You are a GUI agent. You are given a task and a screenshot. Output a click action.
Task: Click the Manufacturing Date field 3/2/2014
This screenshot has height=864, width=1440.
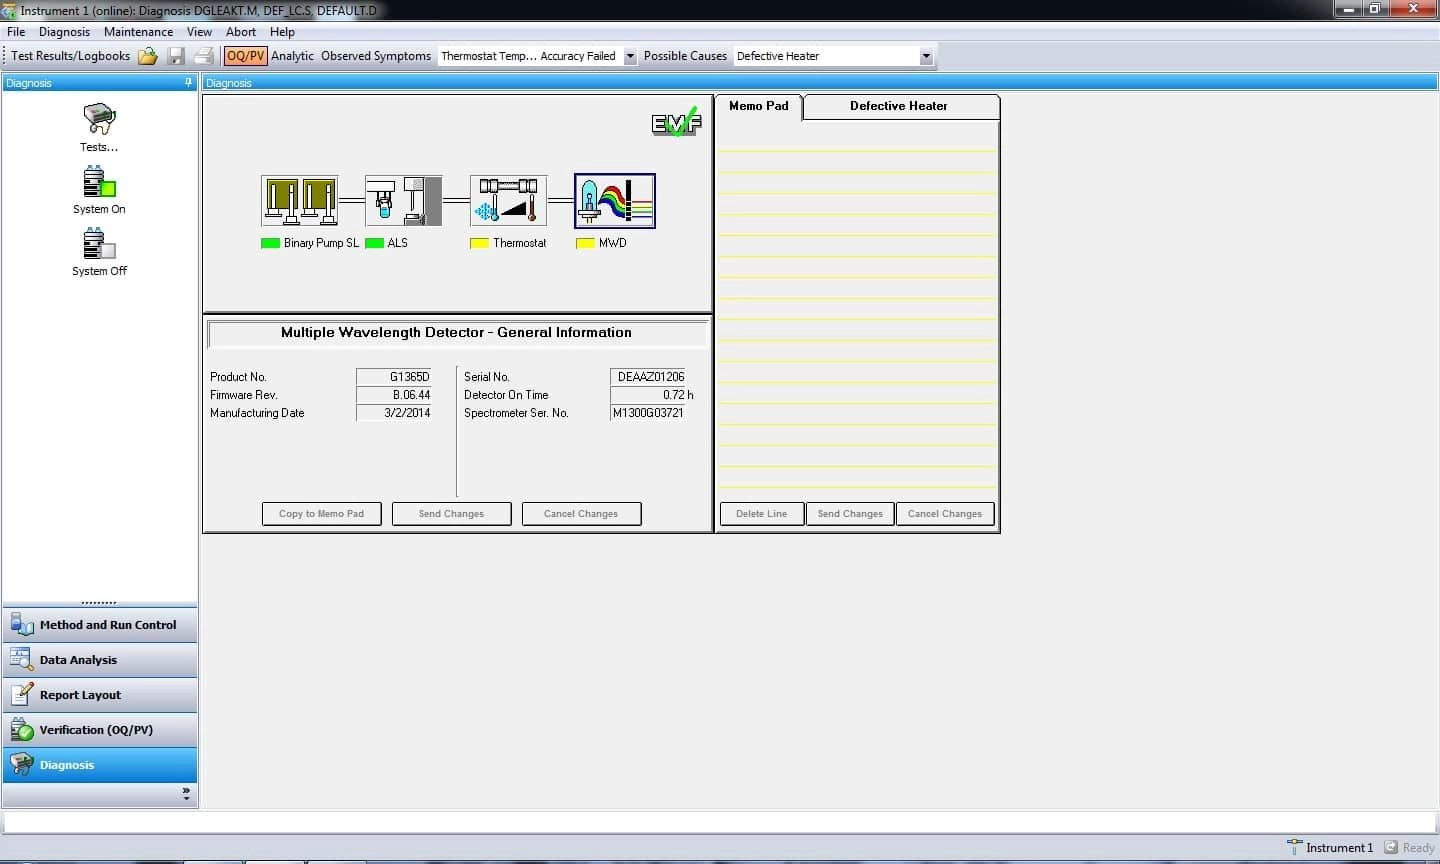[x=394, y=413]
